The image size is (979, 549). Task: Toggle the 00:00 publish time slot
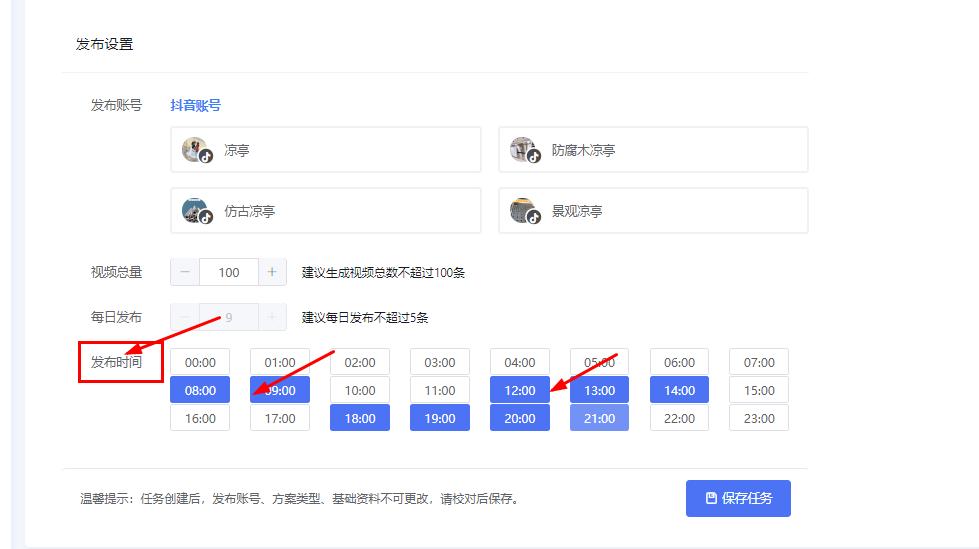[x=200, y=362]
